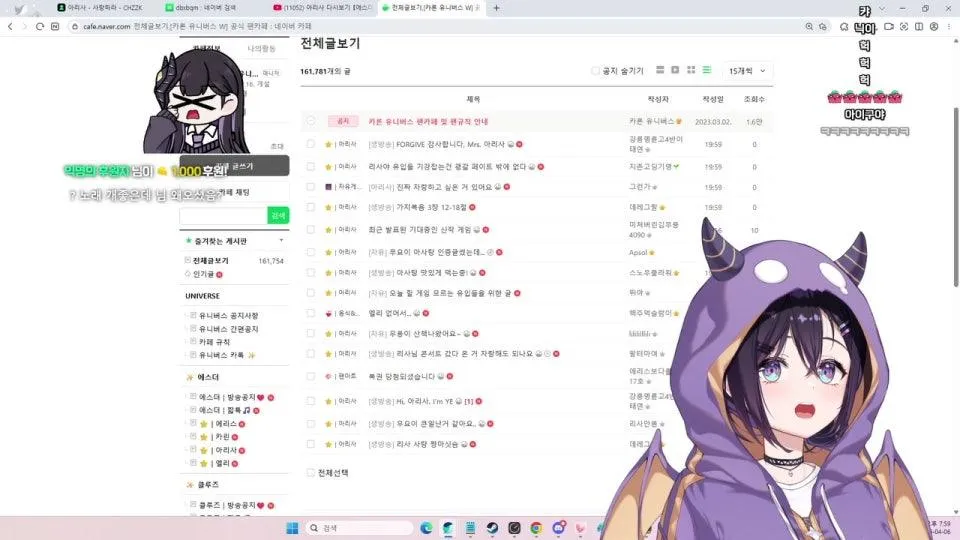Check the box for 복권 당첨되셨습니다 post
Viewport: 960px width, 540px height.
[310, 376]
